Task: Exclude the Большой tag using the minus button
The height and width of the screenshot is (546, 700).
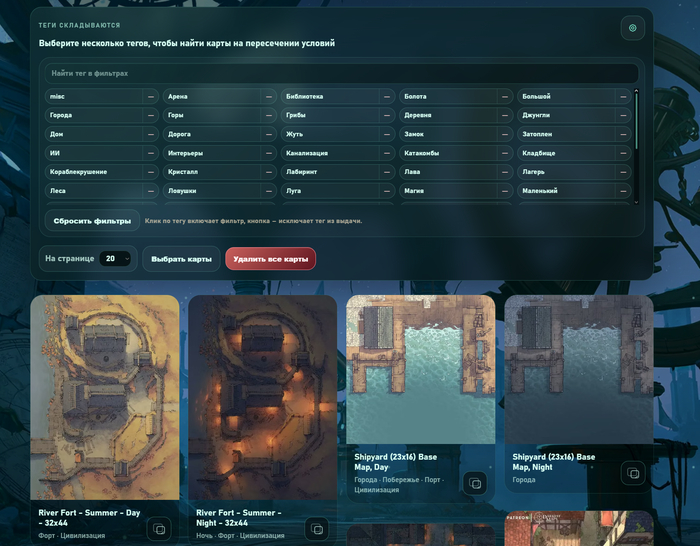Action: [623, 96]
